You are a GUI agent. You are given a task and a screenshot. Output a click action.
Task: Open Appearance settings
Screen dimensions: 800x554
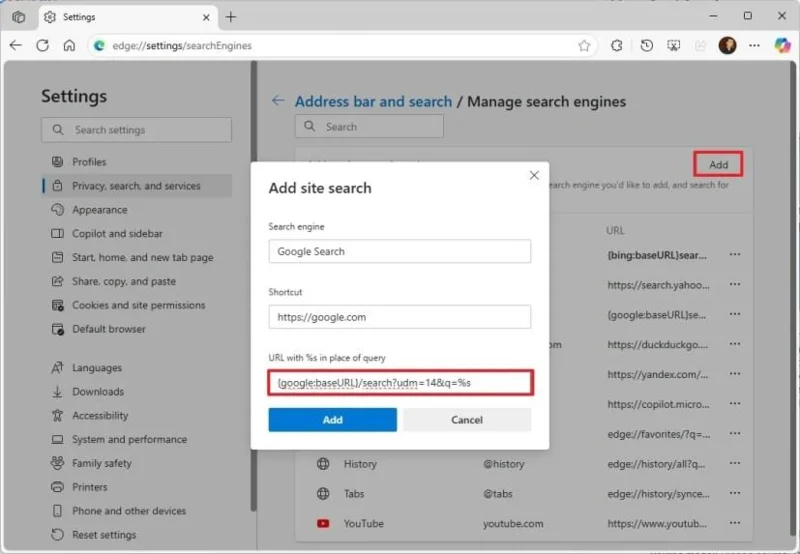pos(136,210)
